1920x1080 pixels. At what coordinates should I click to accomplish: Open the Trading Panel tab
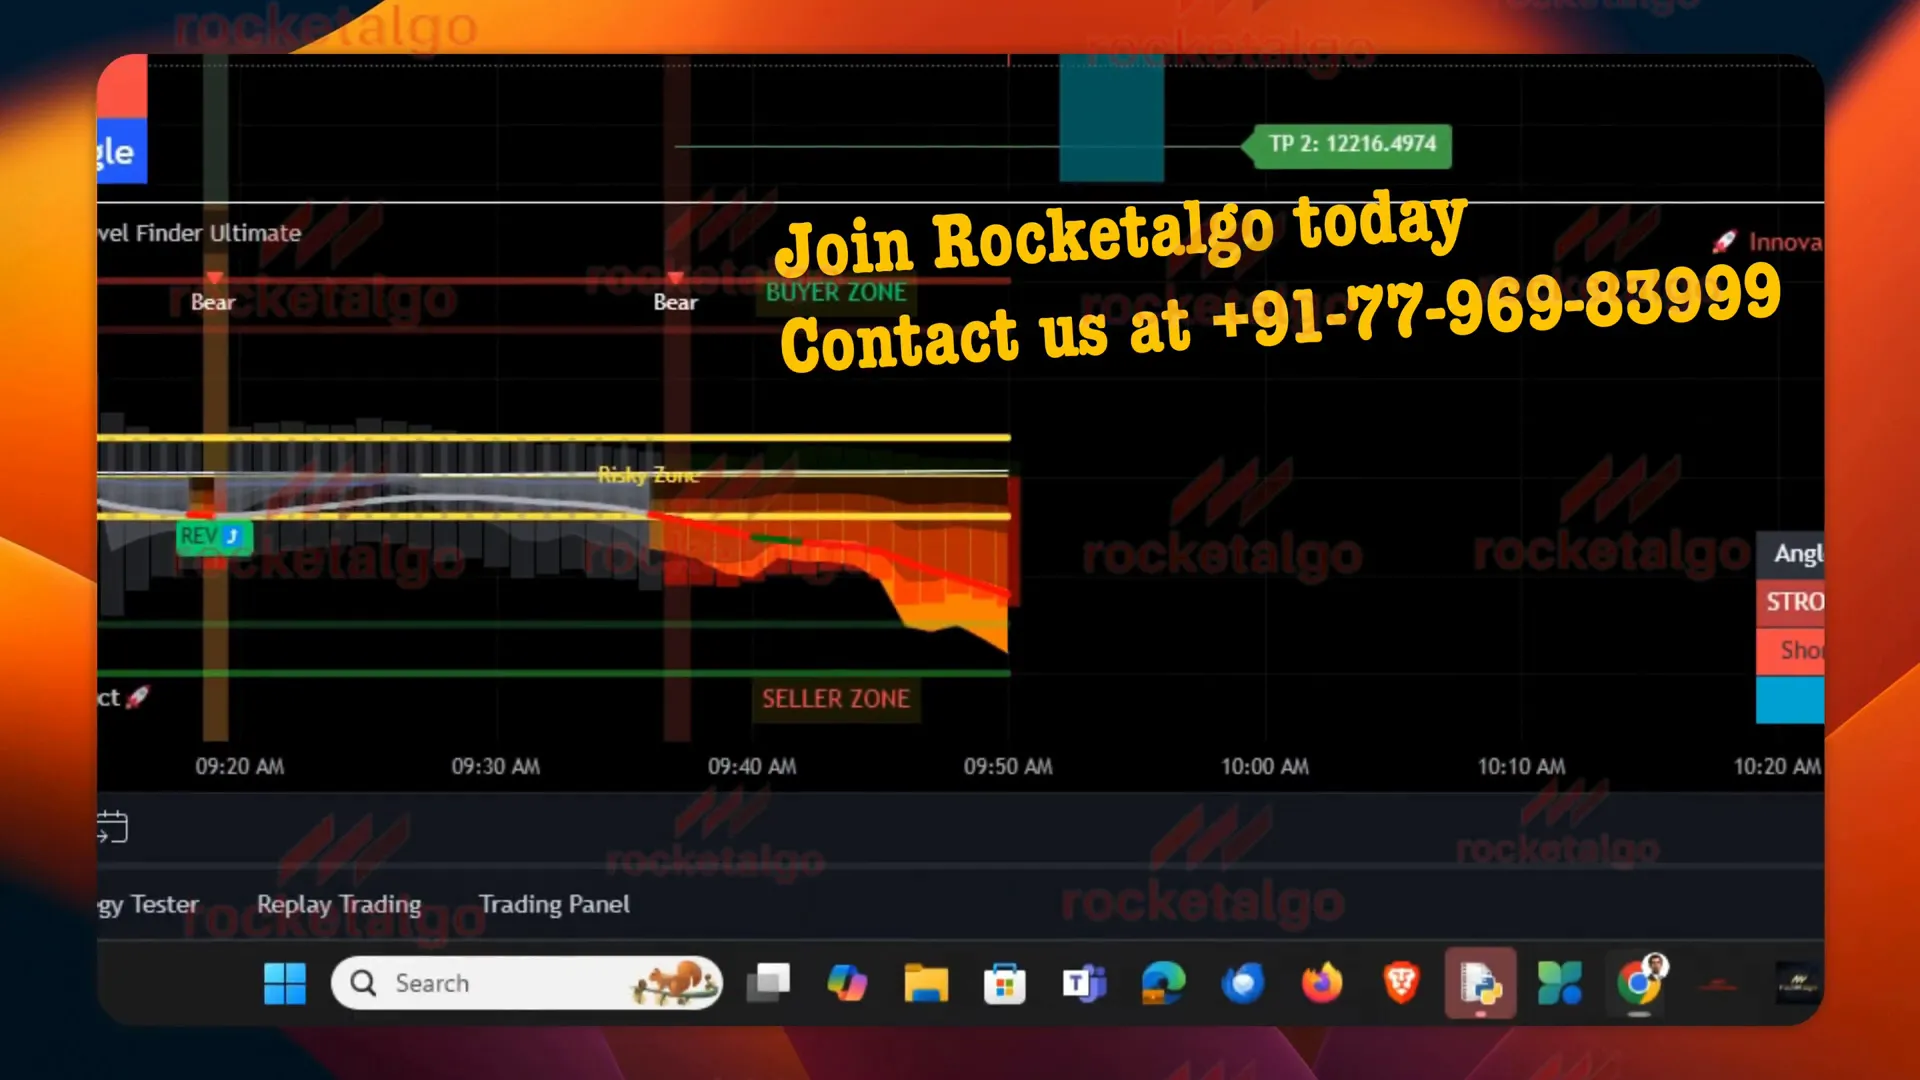coord(554,904)
